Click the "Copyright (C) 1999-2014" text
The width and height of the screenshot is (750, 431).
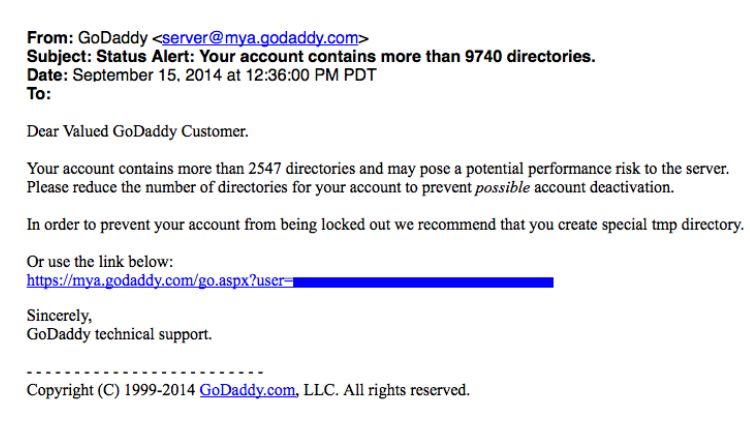111,390
